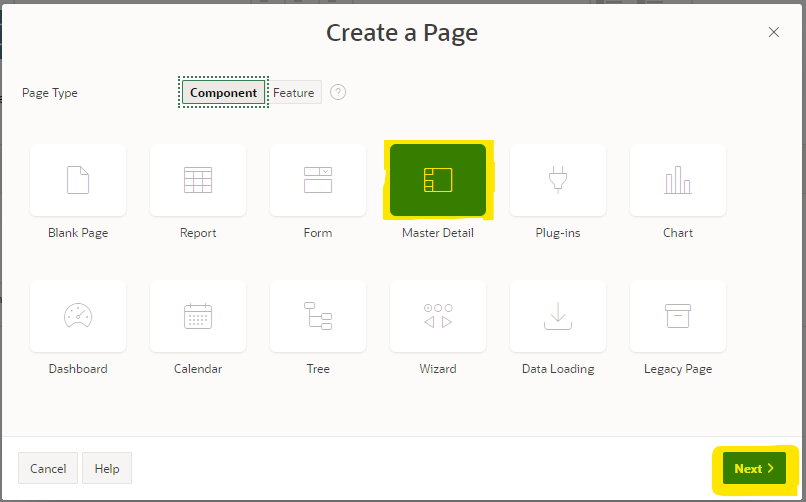Image resolution: width=806 pixels, height=502 pixels.
Task: Open Page Type help question mark
Action: pyautogui.click(x=338, y=92)
